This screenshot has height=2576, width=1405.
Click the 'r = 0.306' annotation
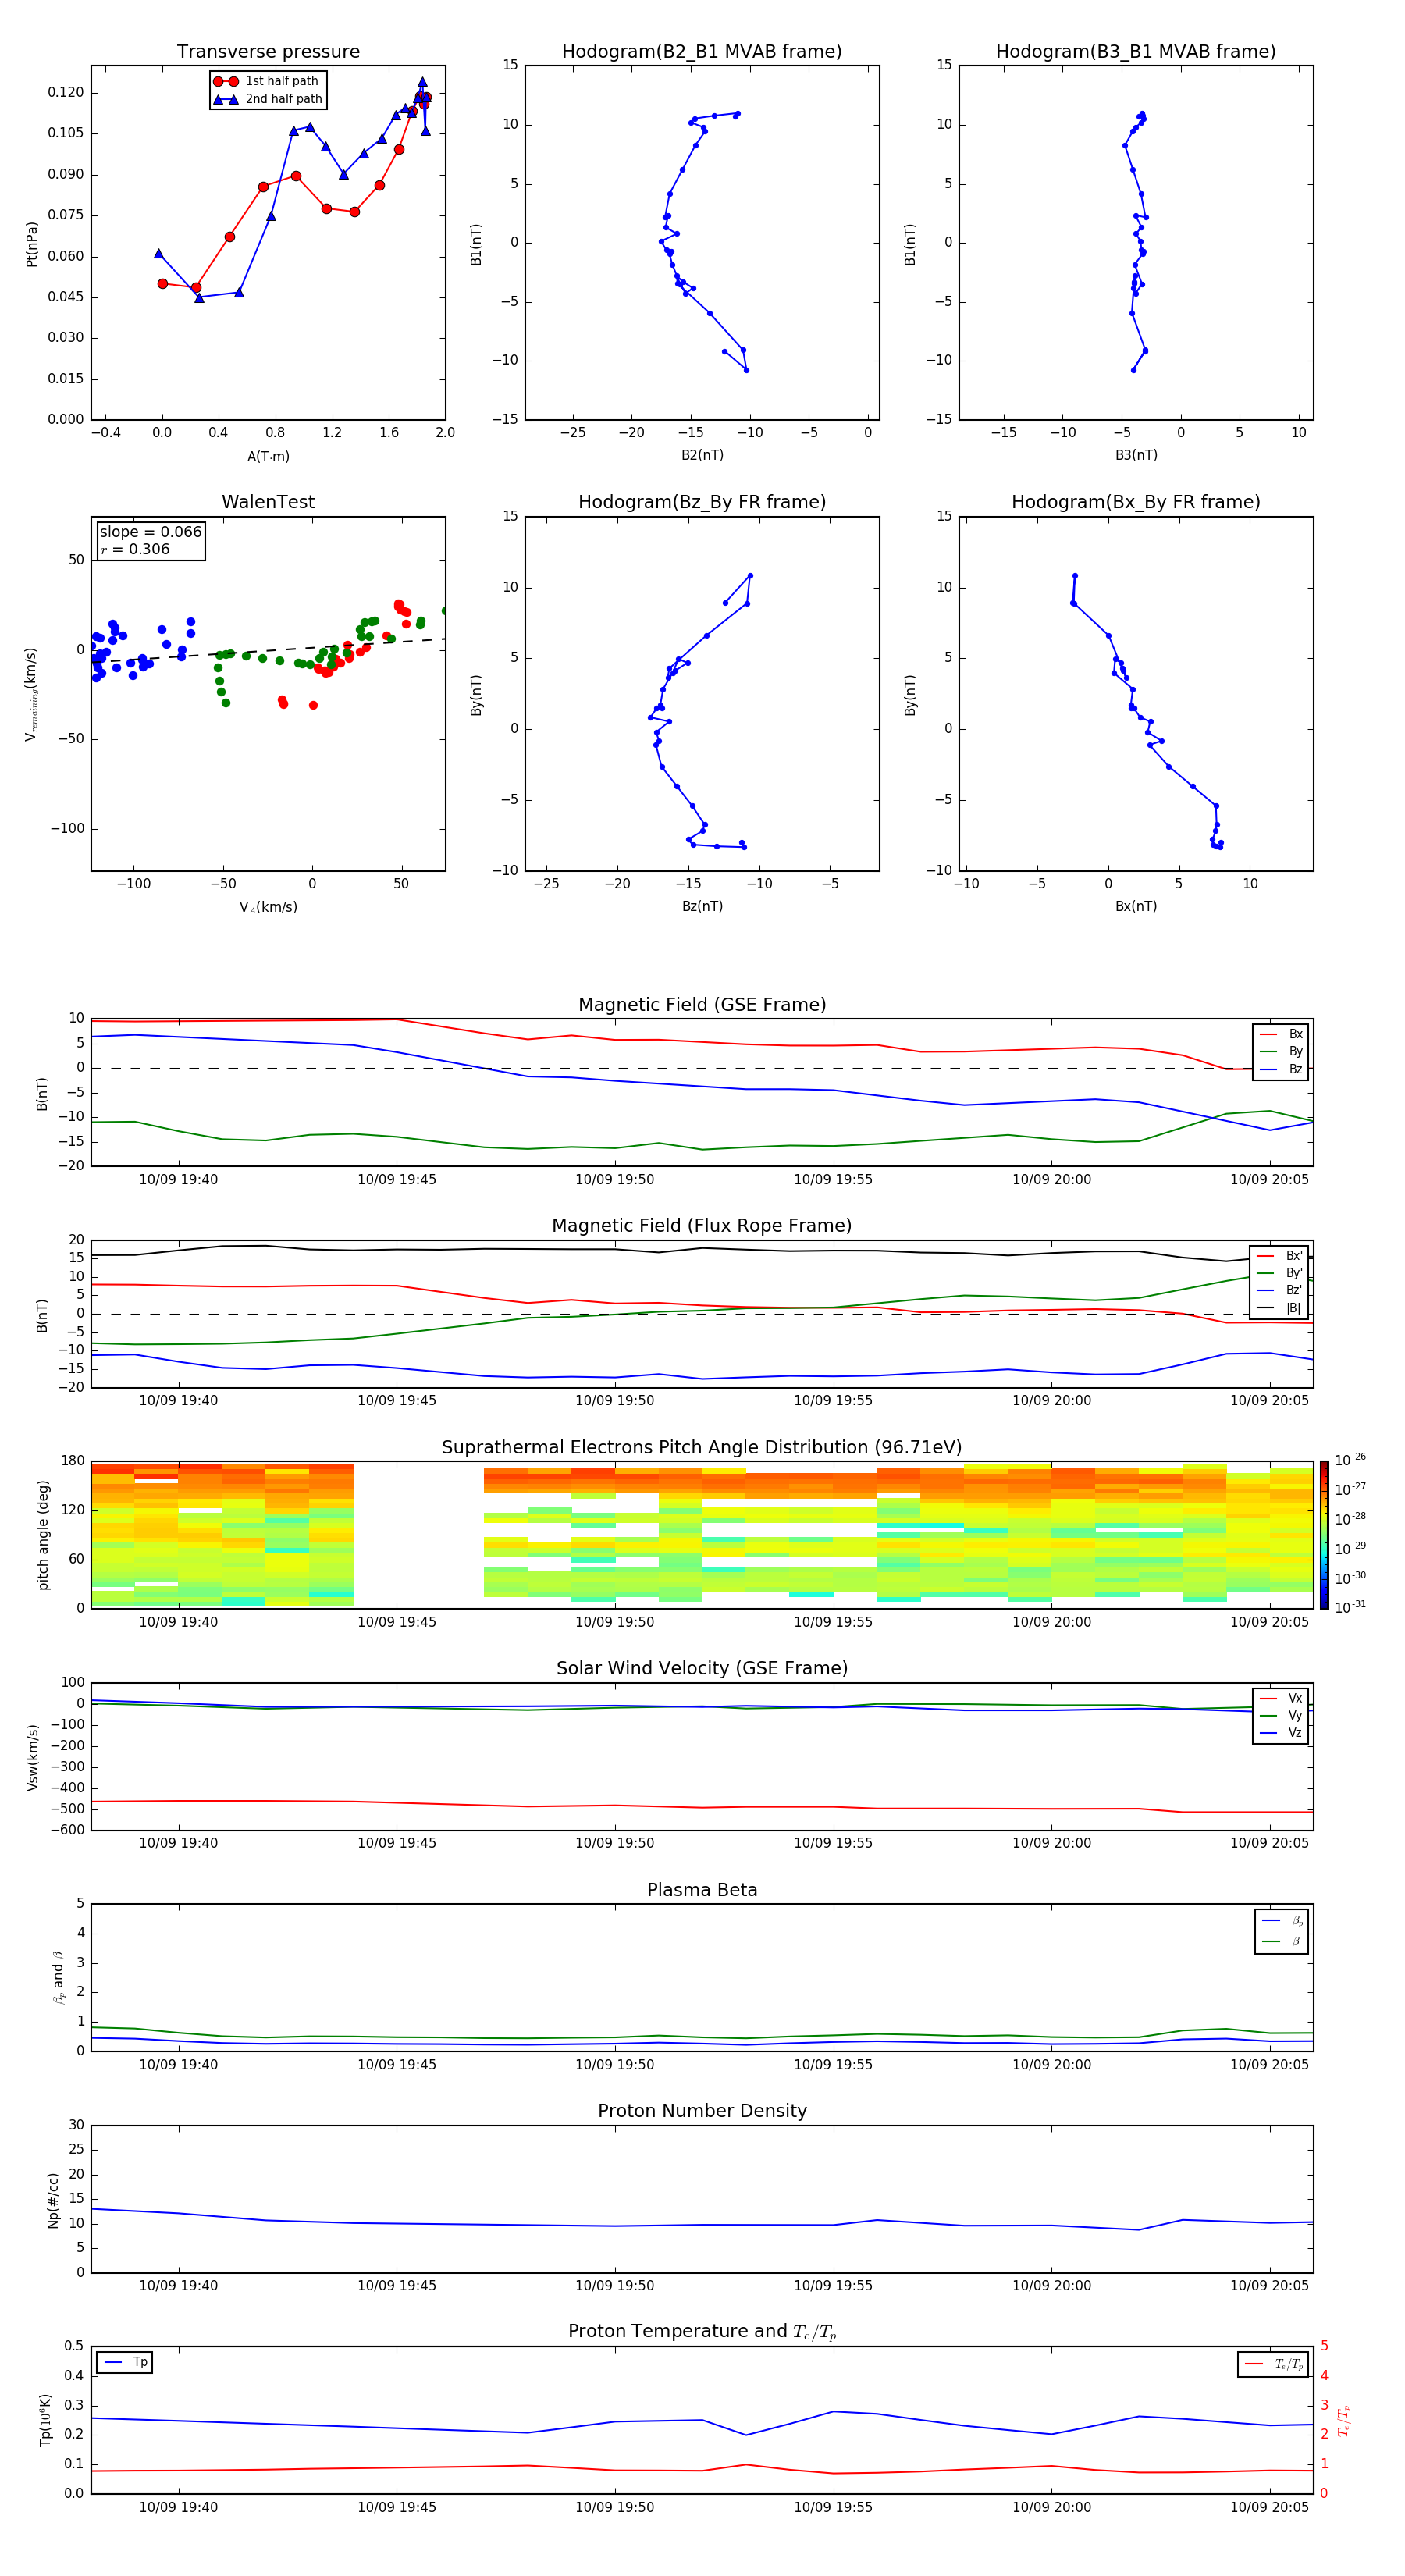pos(135,549)
